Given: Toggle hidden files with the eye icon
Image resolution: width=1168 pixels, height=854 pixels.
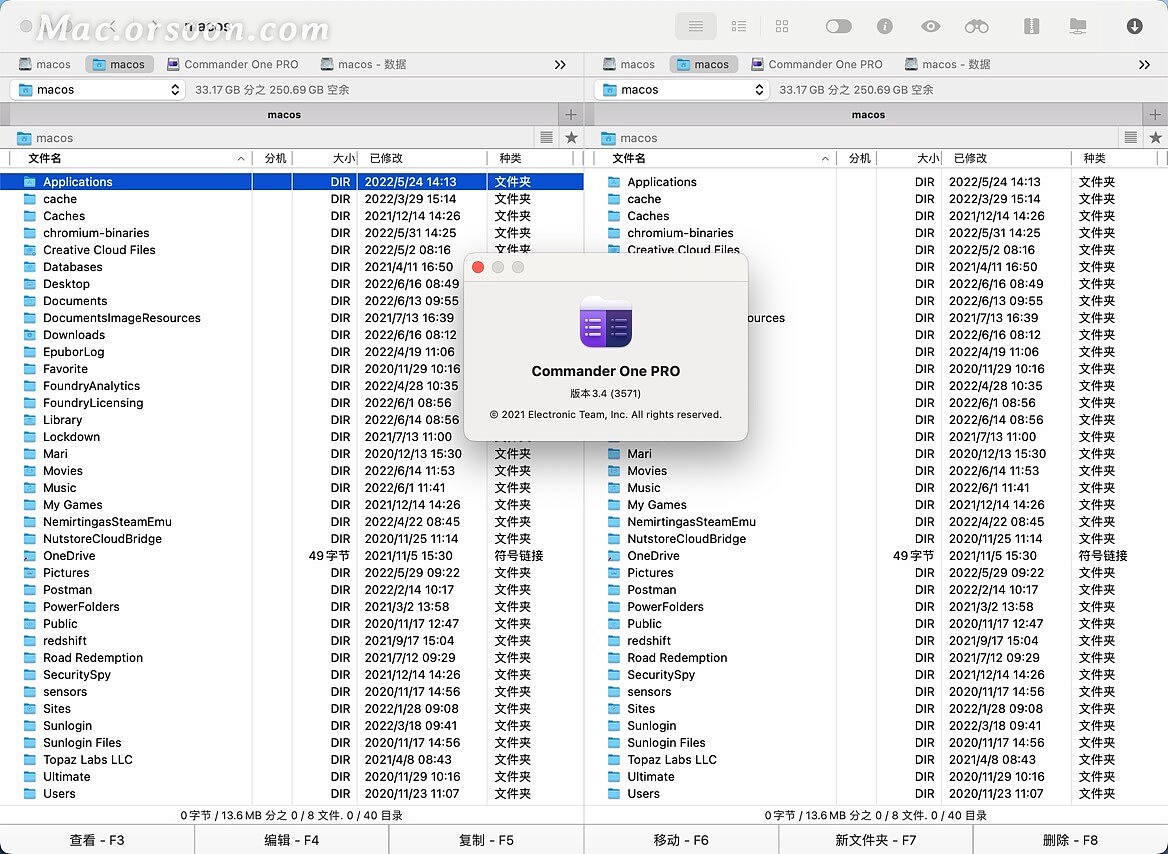Looking at the screenshot, I should coord(930,26).
